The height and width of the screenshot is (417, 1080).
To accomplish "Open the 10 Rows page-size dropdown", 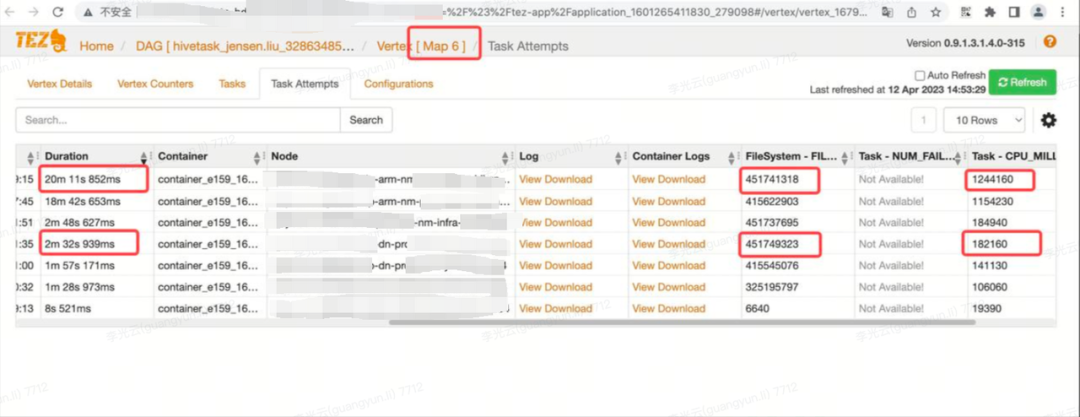I will coord(984,121).
